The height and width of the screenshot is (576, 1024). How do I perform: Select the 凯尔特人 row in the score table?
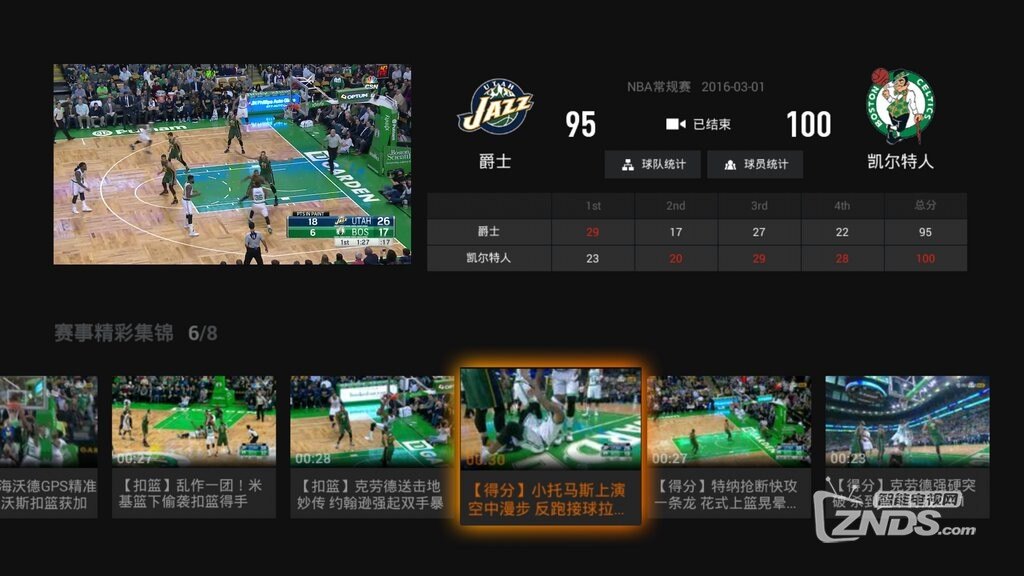pyautogui.click(x=487, y=258)
